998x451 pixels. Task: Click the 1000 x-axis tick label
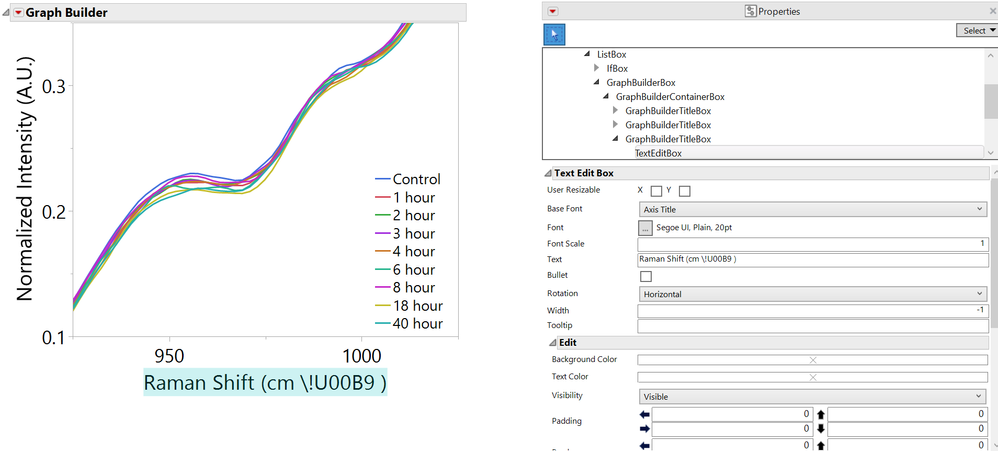point(362,354)
